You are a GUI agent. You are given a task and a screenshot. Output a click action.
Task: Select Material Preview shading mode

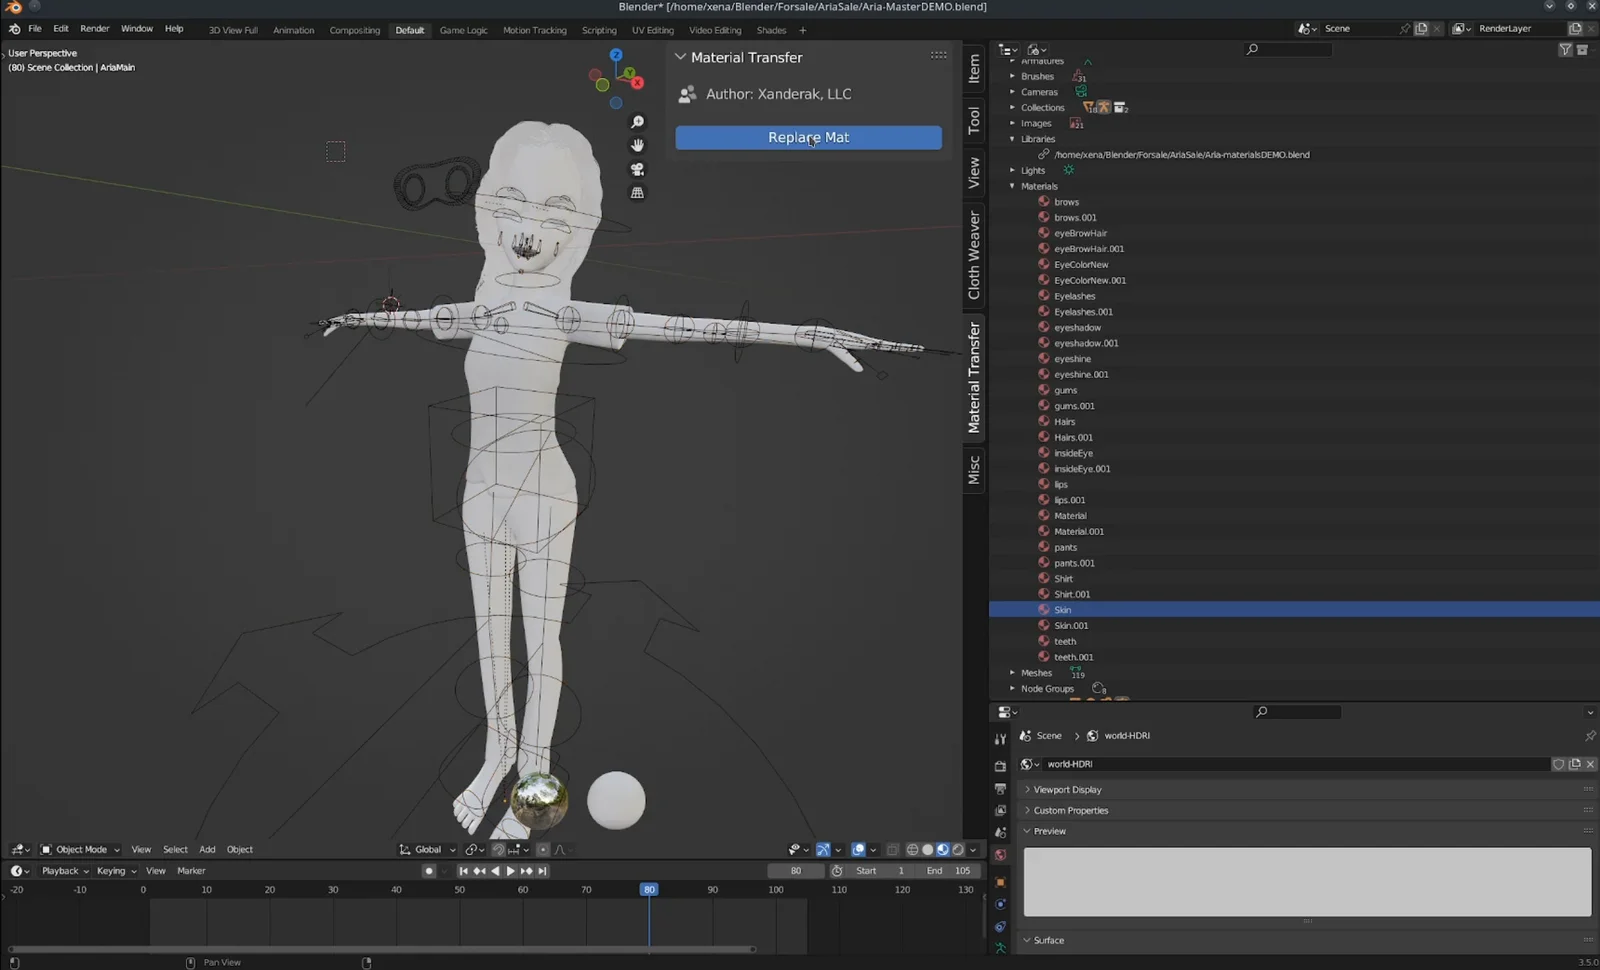click(x=943, y=849)
